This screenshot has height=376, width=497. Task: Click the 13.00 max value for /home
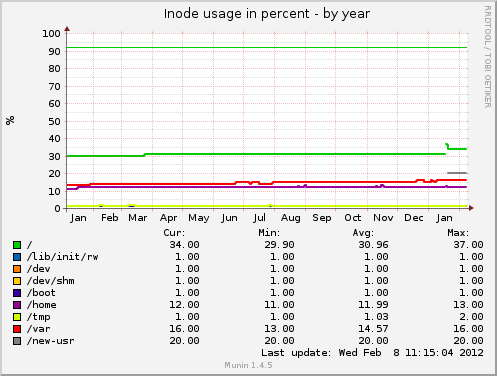coord(468,305)
